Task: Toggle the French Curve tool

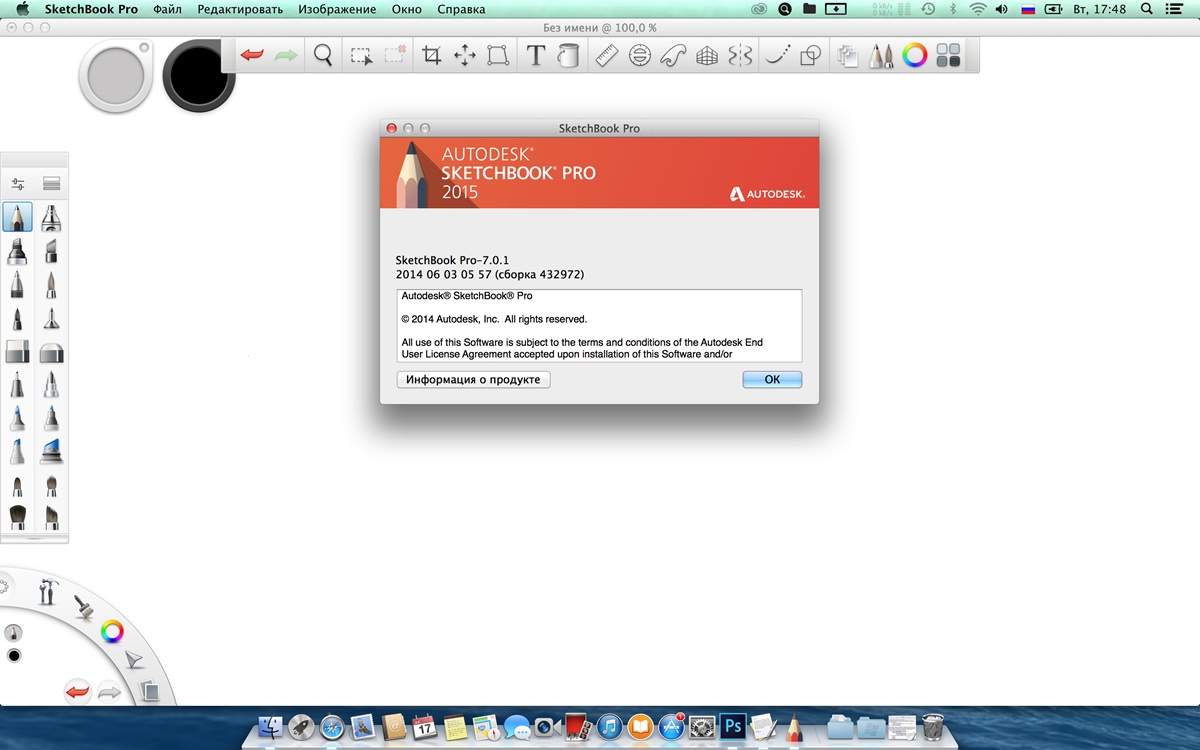Action: [674, 56]
